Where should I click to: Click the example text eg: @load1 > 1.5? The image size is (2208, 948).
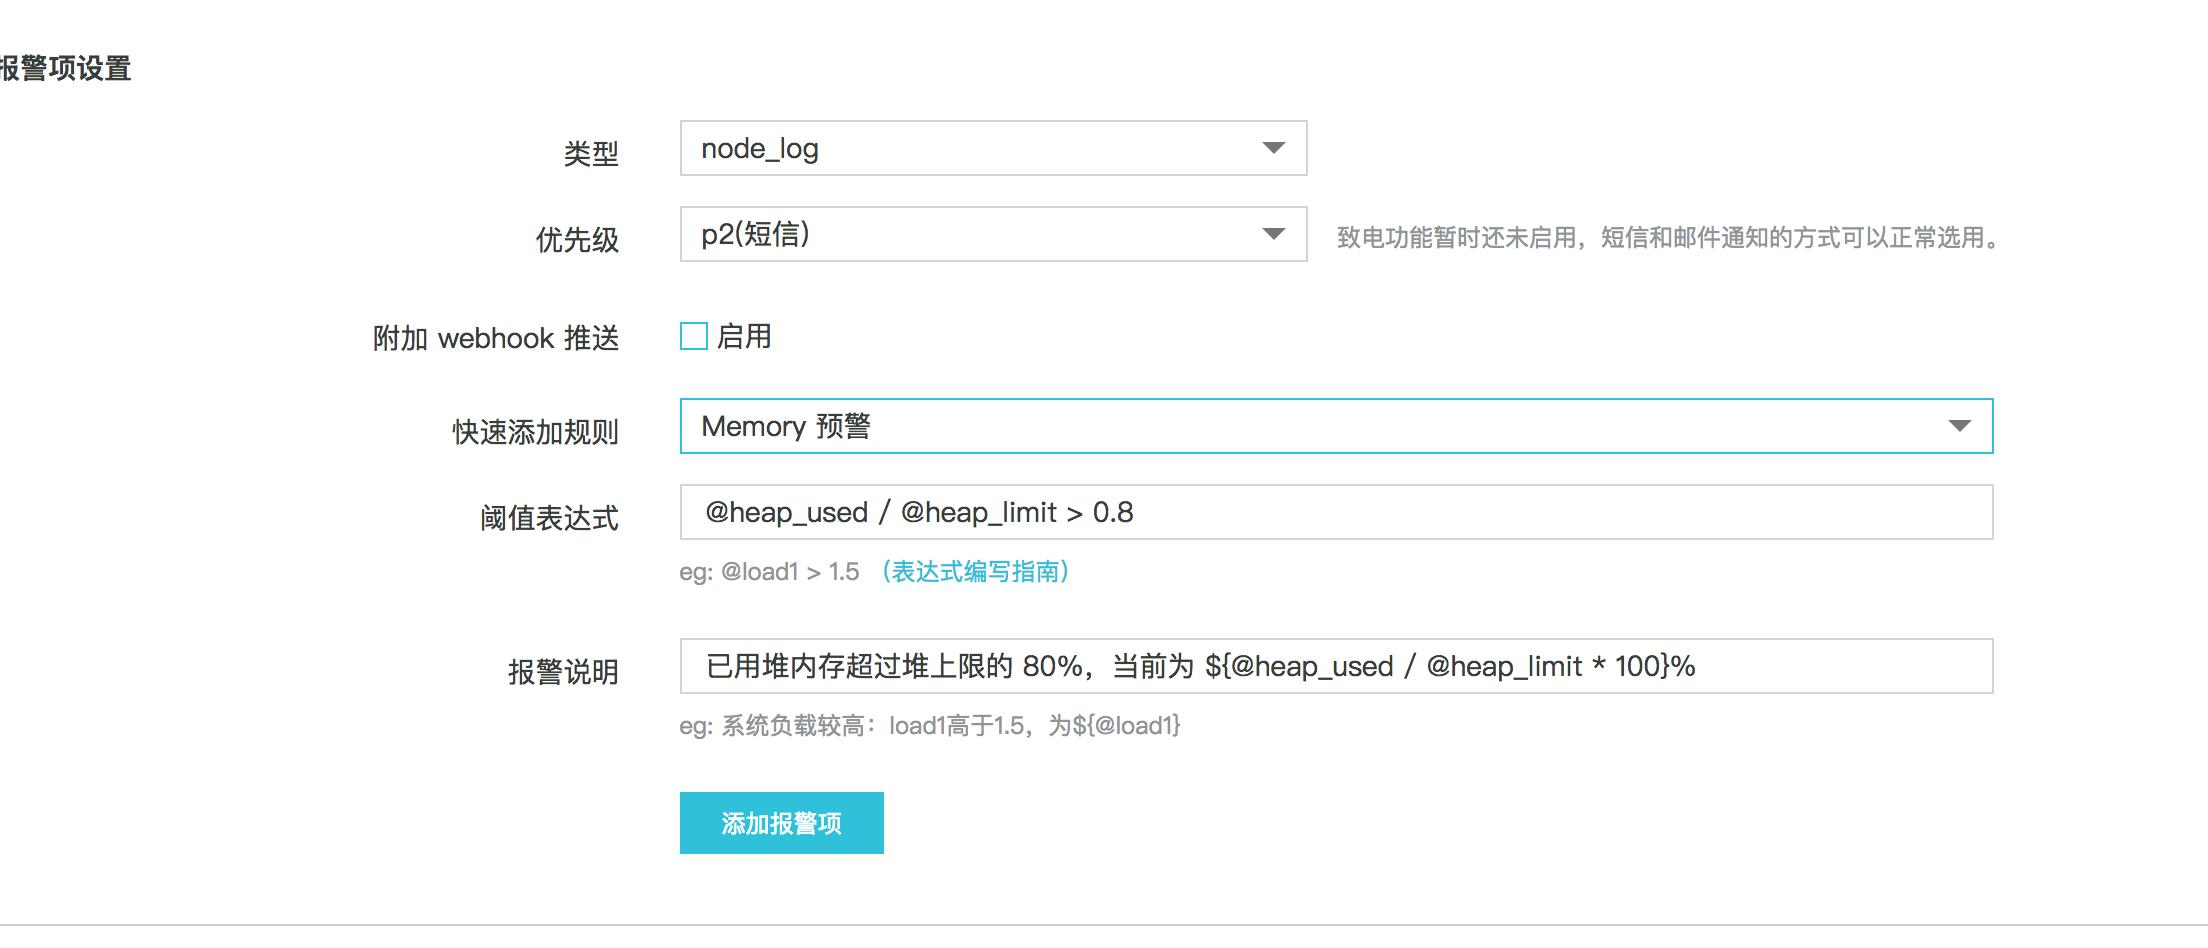click(x=770, y=574)
